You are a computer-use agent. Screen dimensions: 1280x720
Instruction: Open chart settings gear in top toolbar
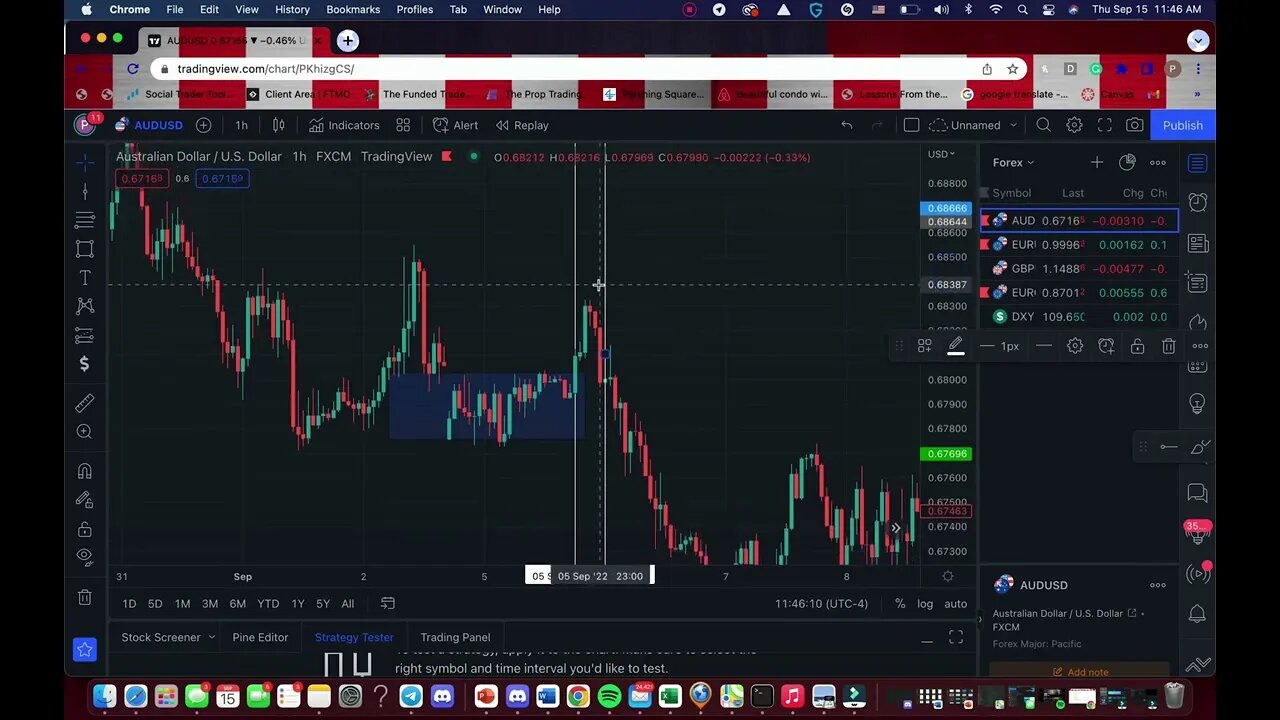(x=1074, y=125)
